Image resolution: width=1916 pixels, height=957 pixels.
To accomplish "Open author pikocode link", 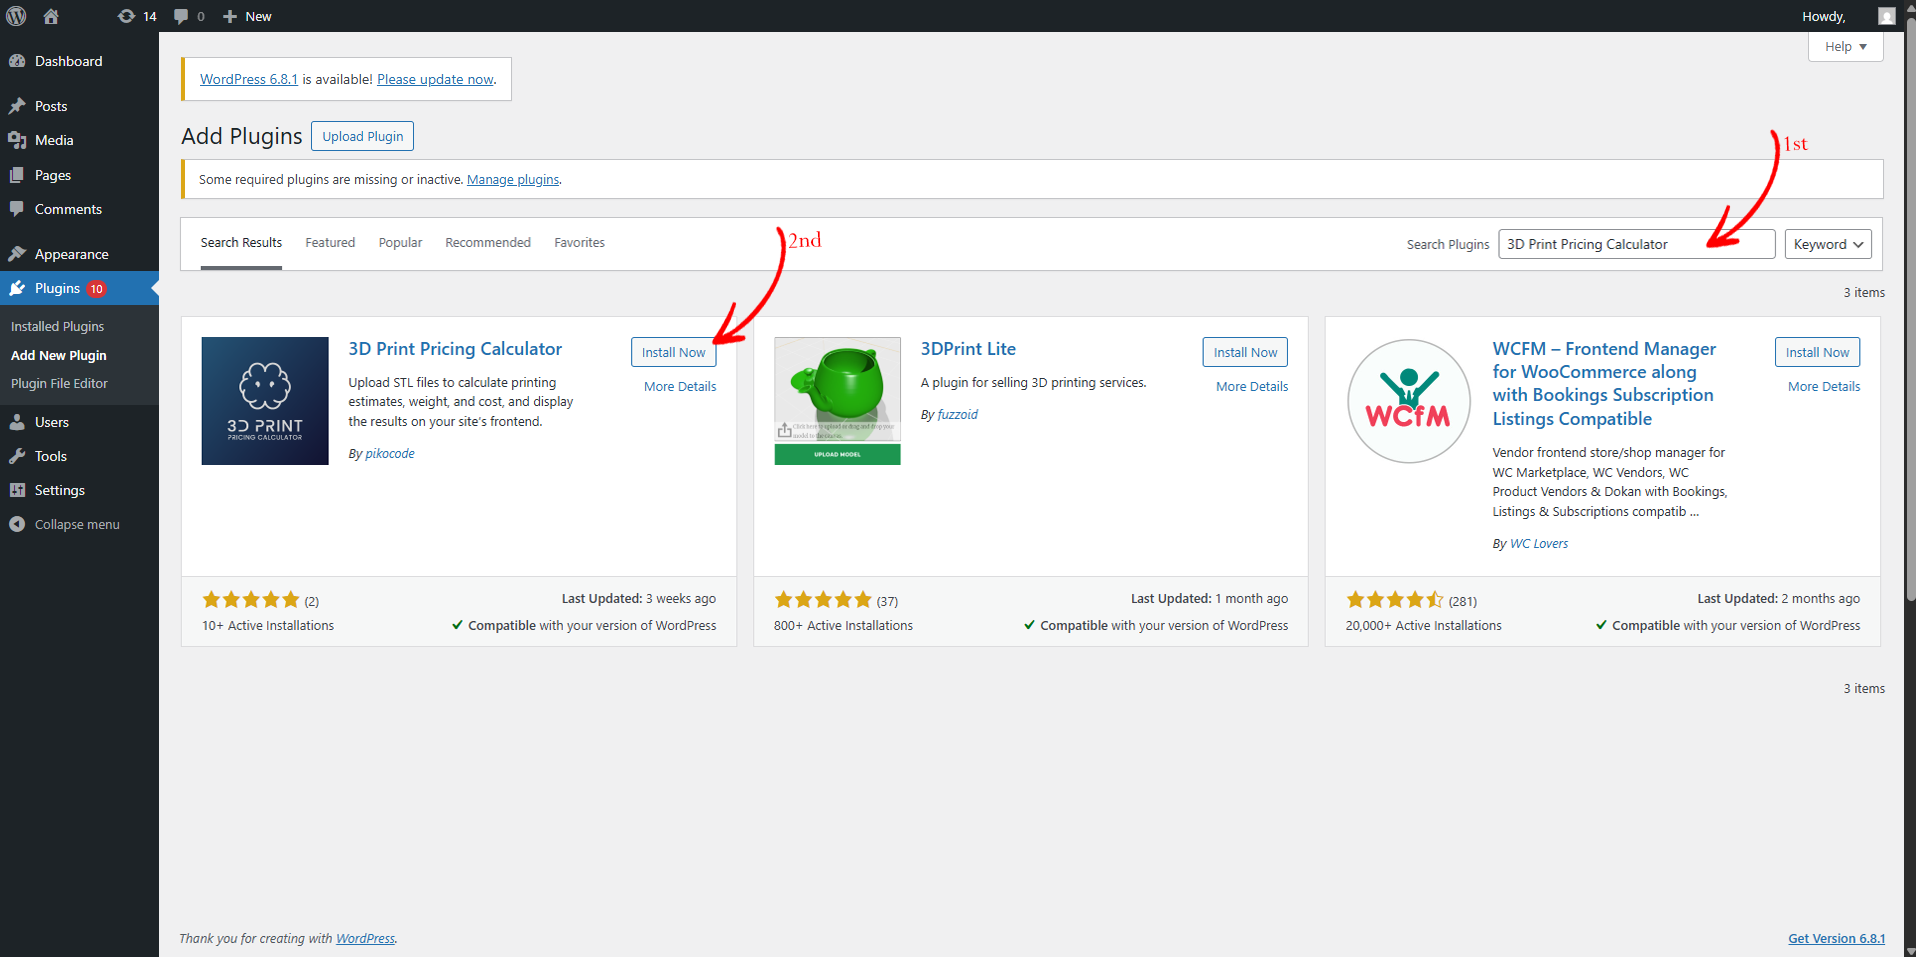I will 390,453.
